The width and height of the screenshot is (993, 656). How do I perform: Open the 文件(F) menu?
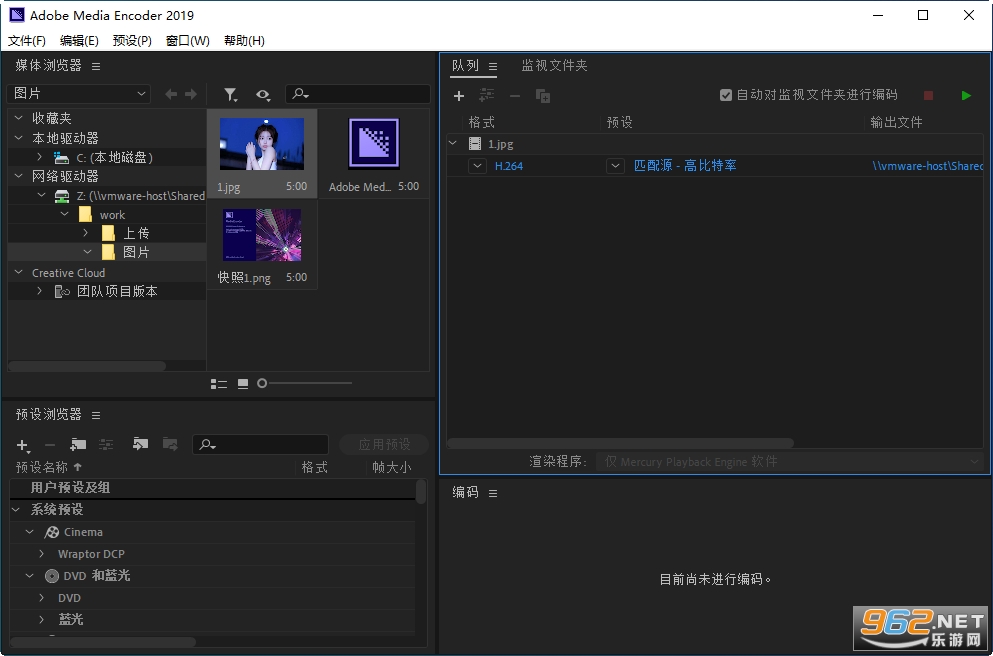coord(27,41)
